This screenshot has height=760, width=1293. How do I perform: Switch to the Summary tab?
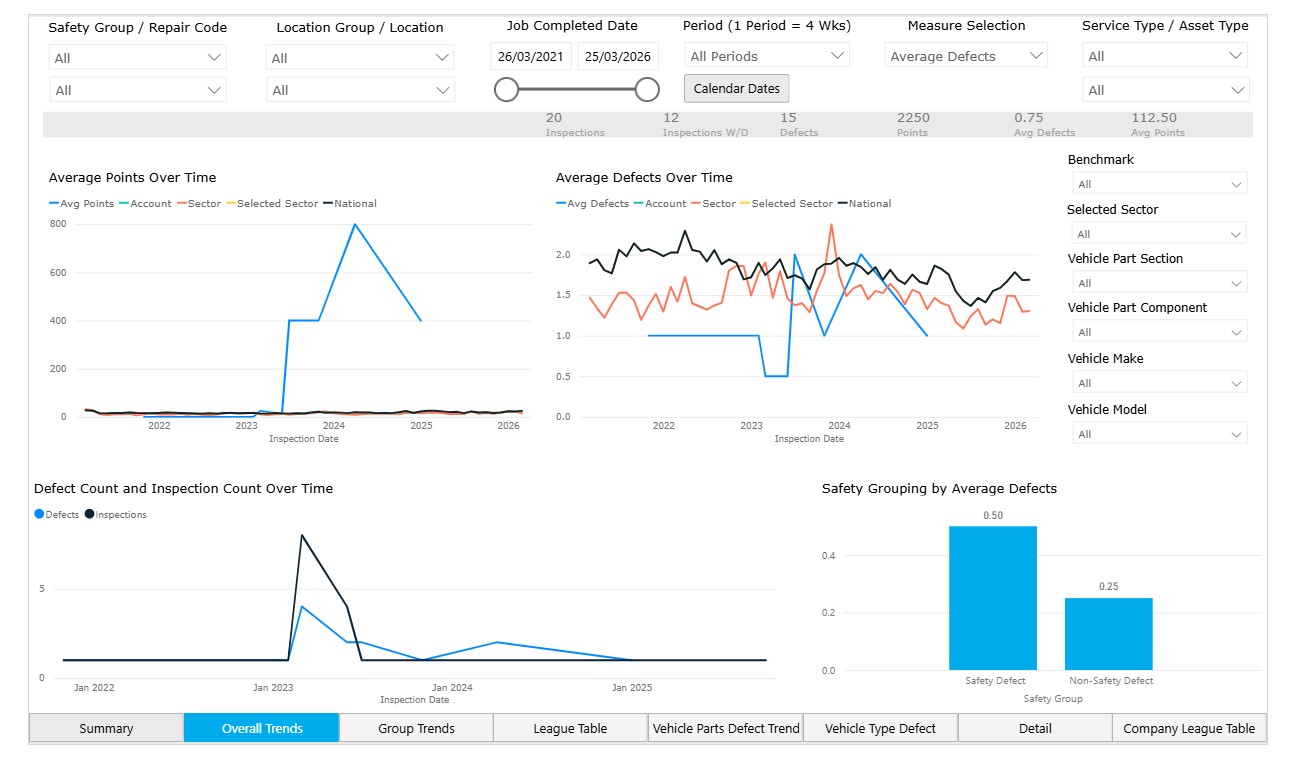[106, 728]
